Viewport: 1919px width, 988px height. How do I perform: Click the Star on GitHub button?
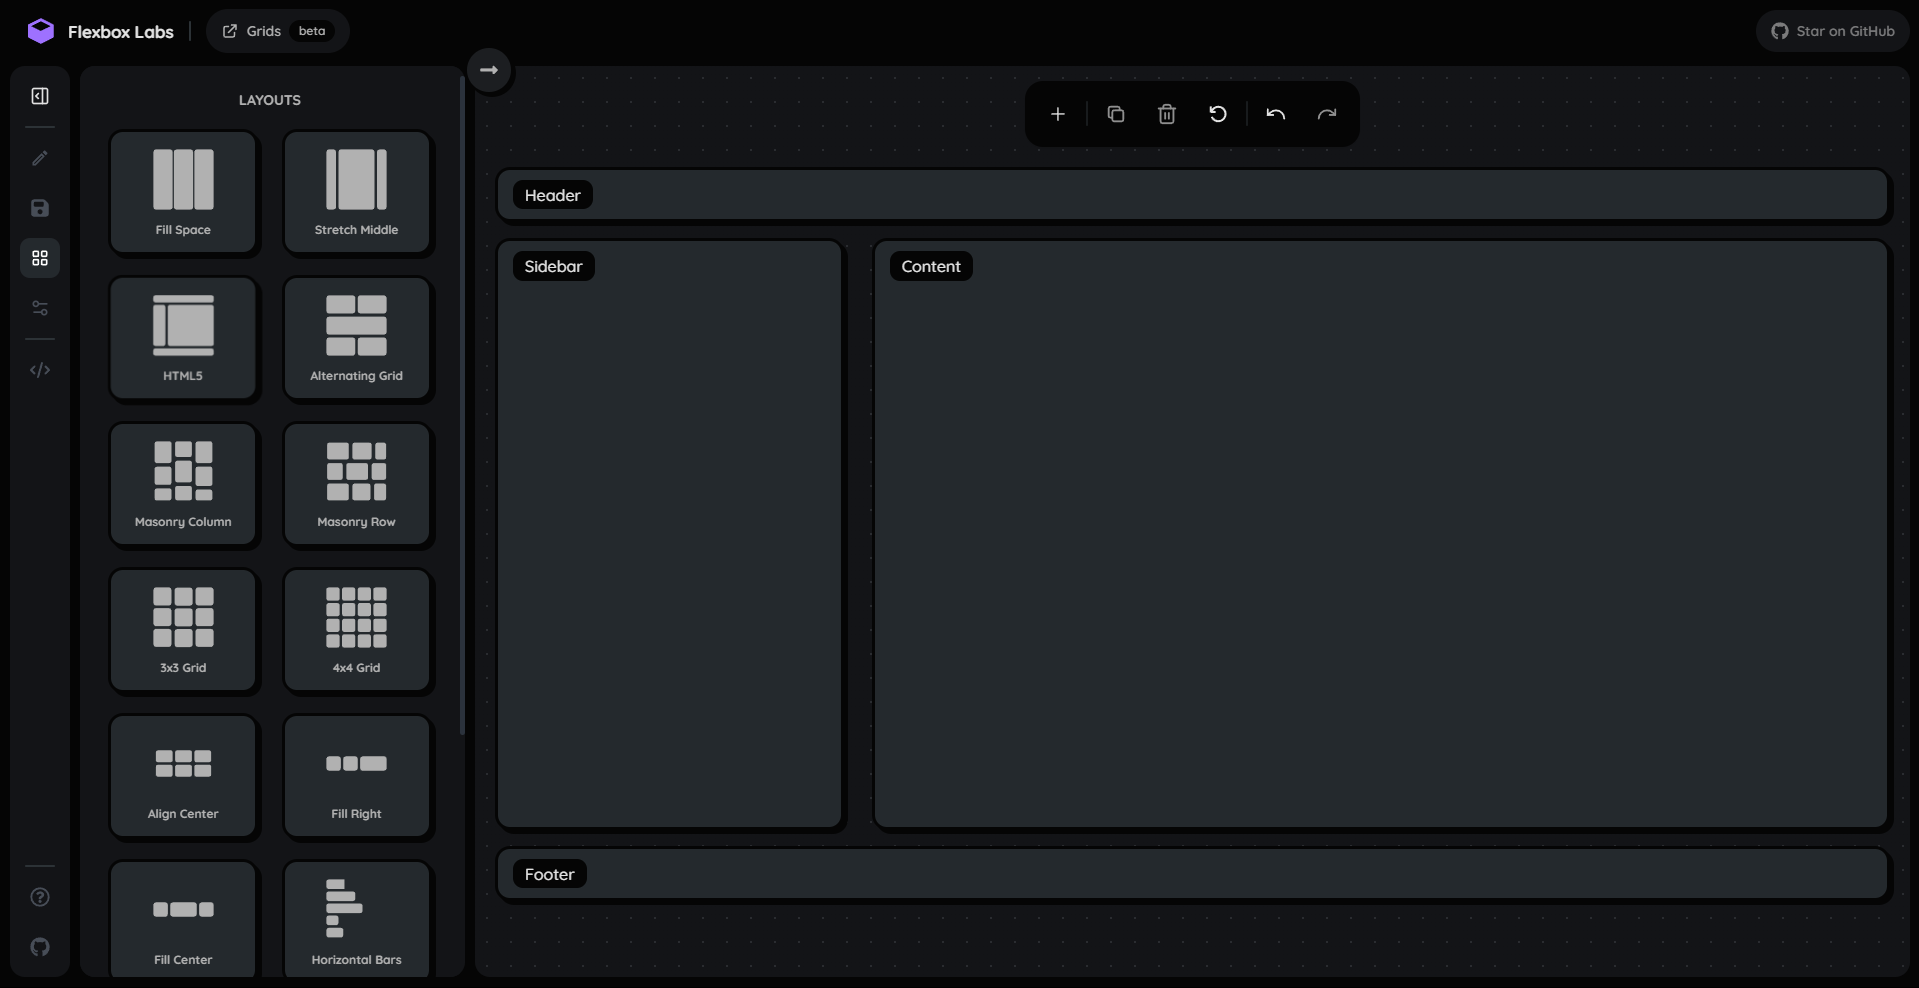point(1832,31)
